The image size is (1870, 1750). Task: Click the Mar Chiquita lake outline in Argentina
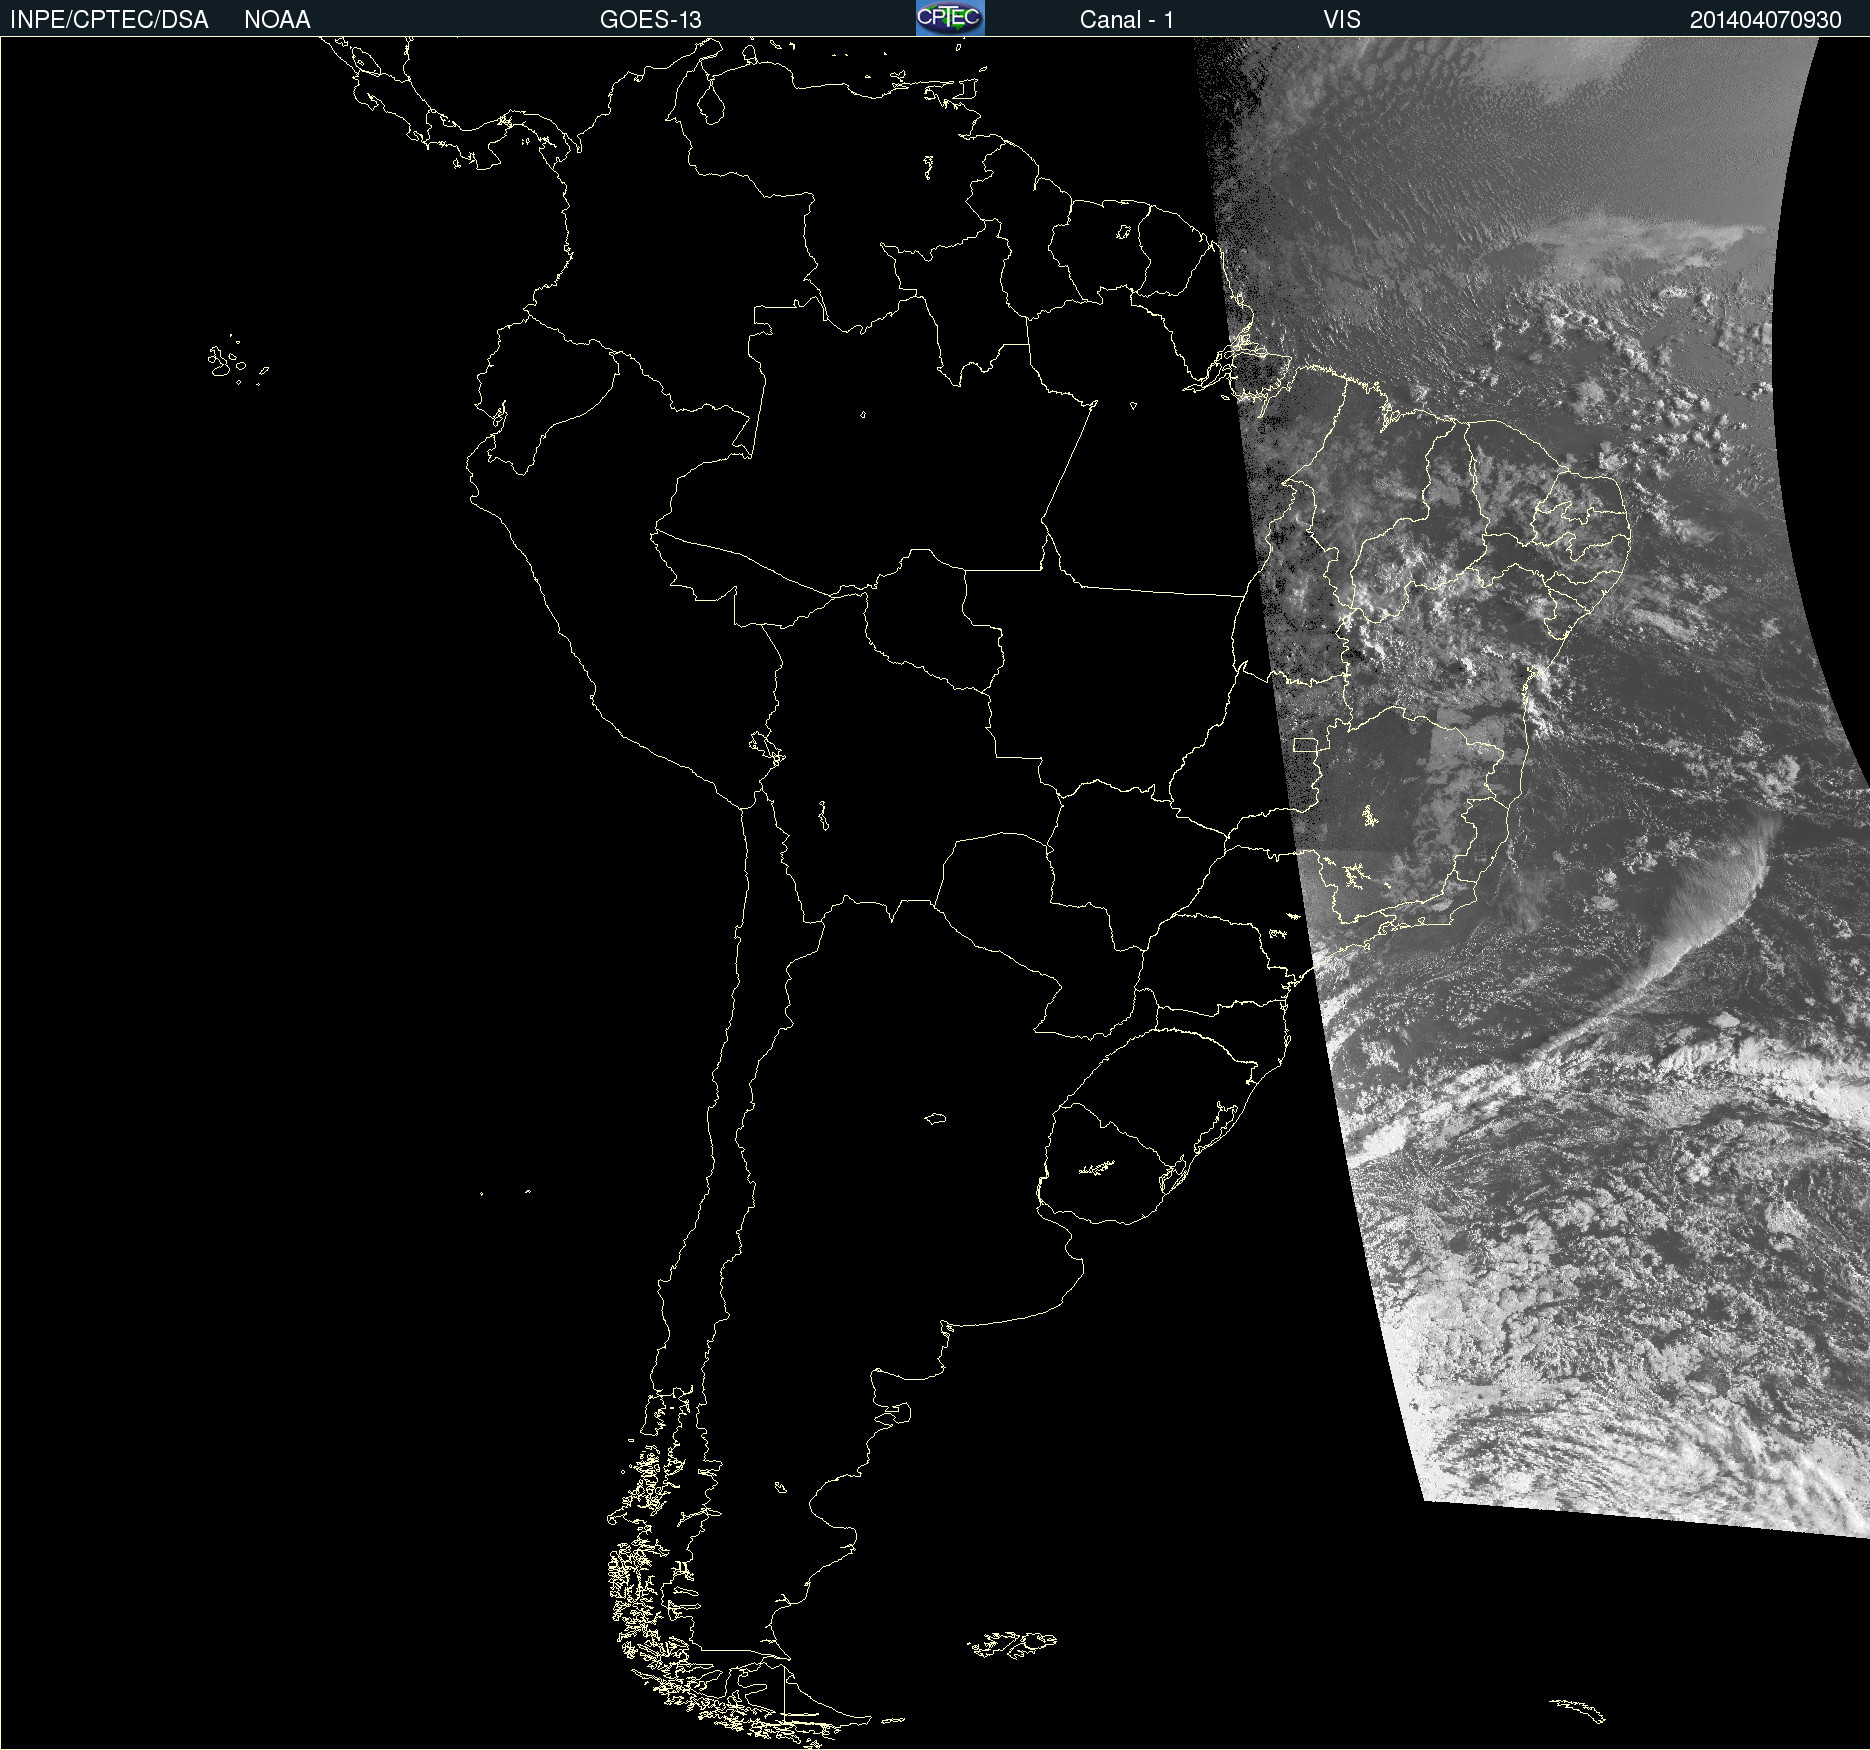[x=935, y=1118]
